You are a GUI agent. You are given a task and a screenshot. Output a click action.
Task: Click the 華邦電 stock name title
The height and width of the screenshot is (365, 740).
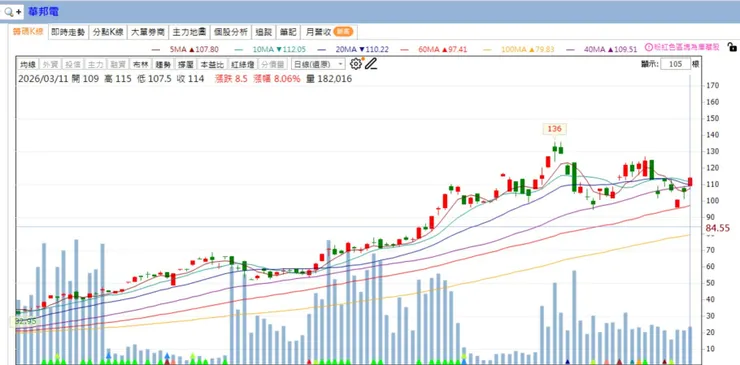pyautogui.click(x=43, y=12)
